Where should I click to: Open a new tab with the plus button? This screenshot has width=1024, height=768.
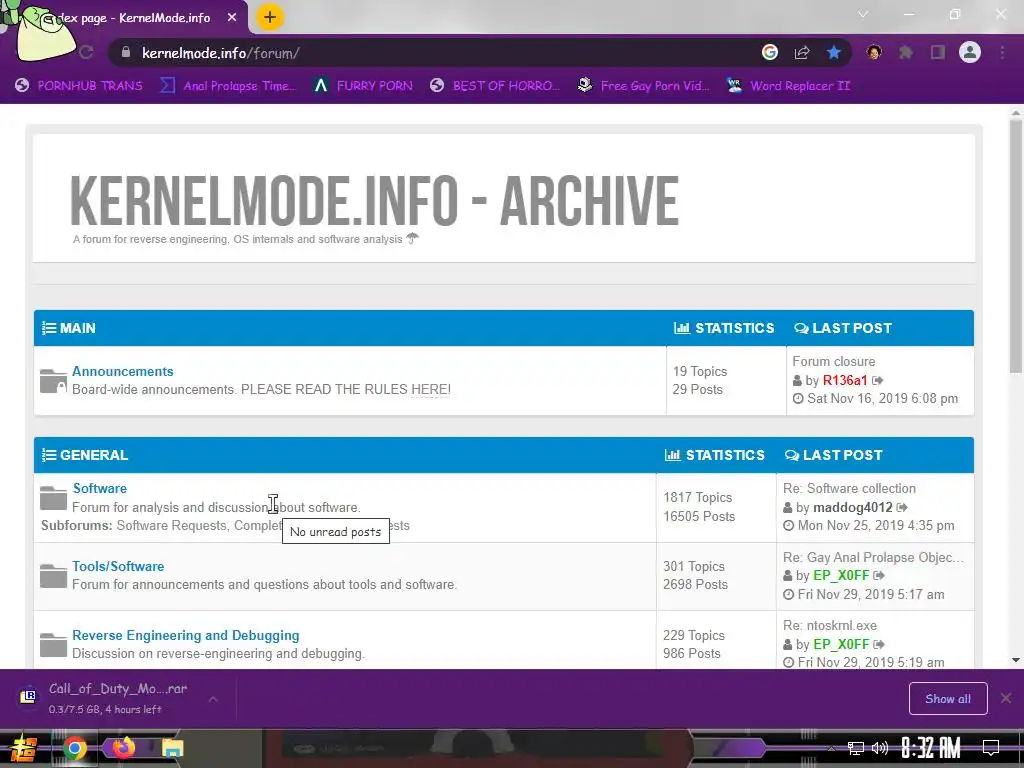click(x=270, y=18)
